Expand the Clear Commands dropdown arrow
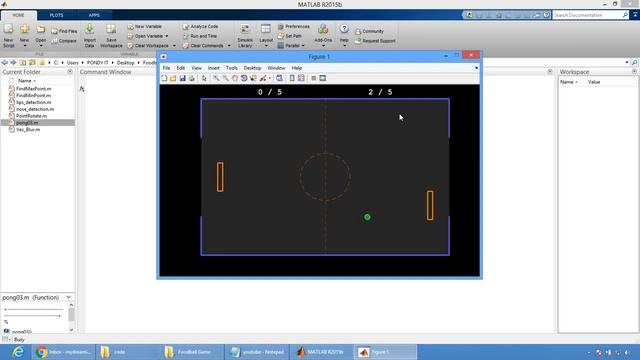 point(229,46)
